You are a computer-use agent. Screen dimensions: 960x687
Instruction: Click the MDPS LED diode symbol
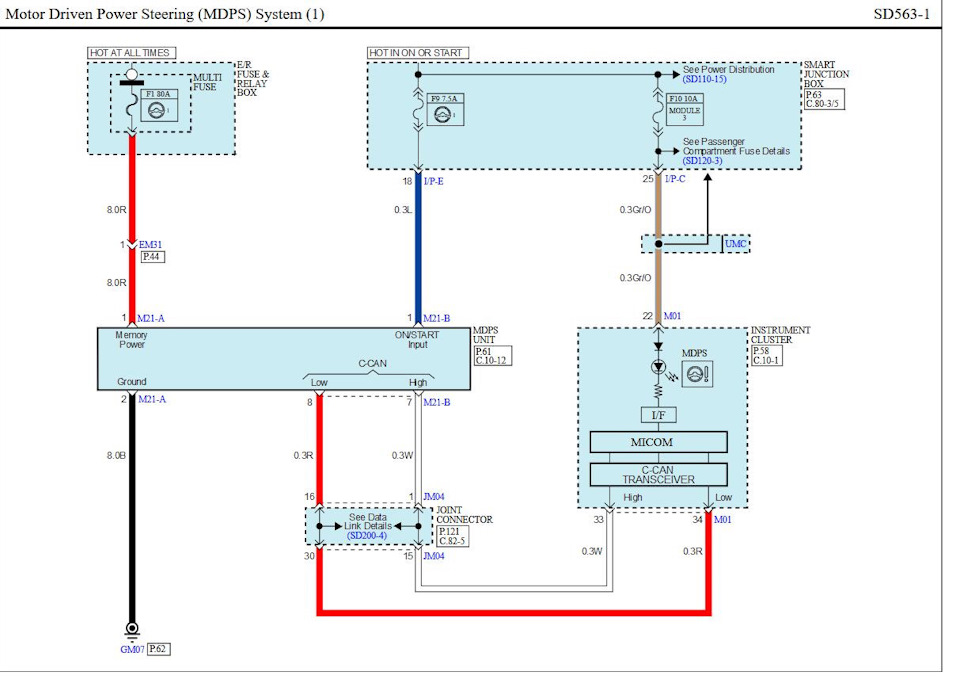coord(658,367)
